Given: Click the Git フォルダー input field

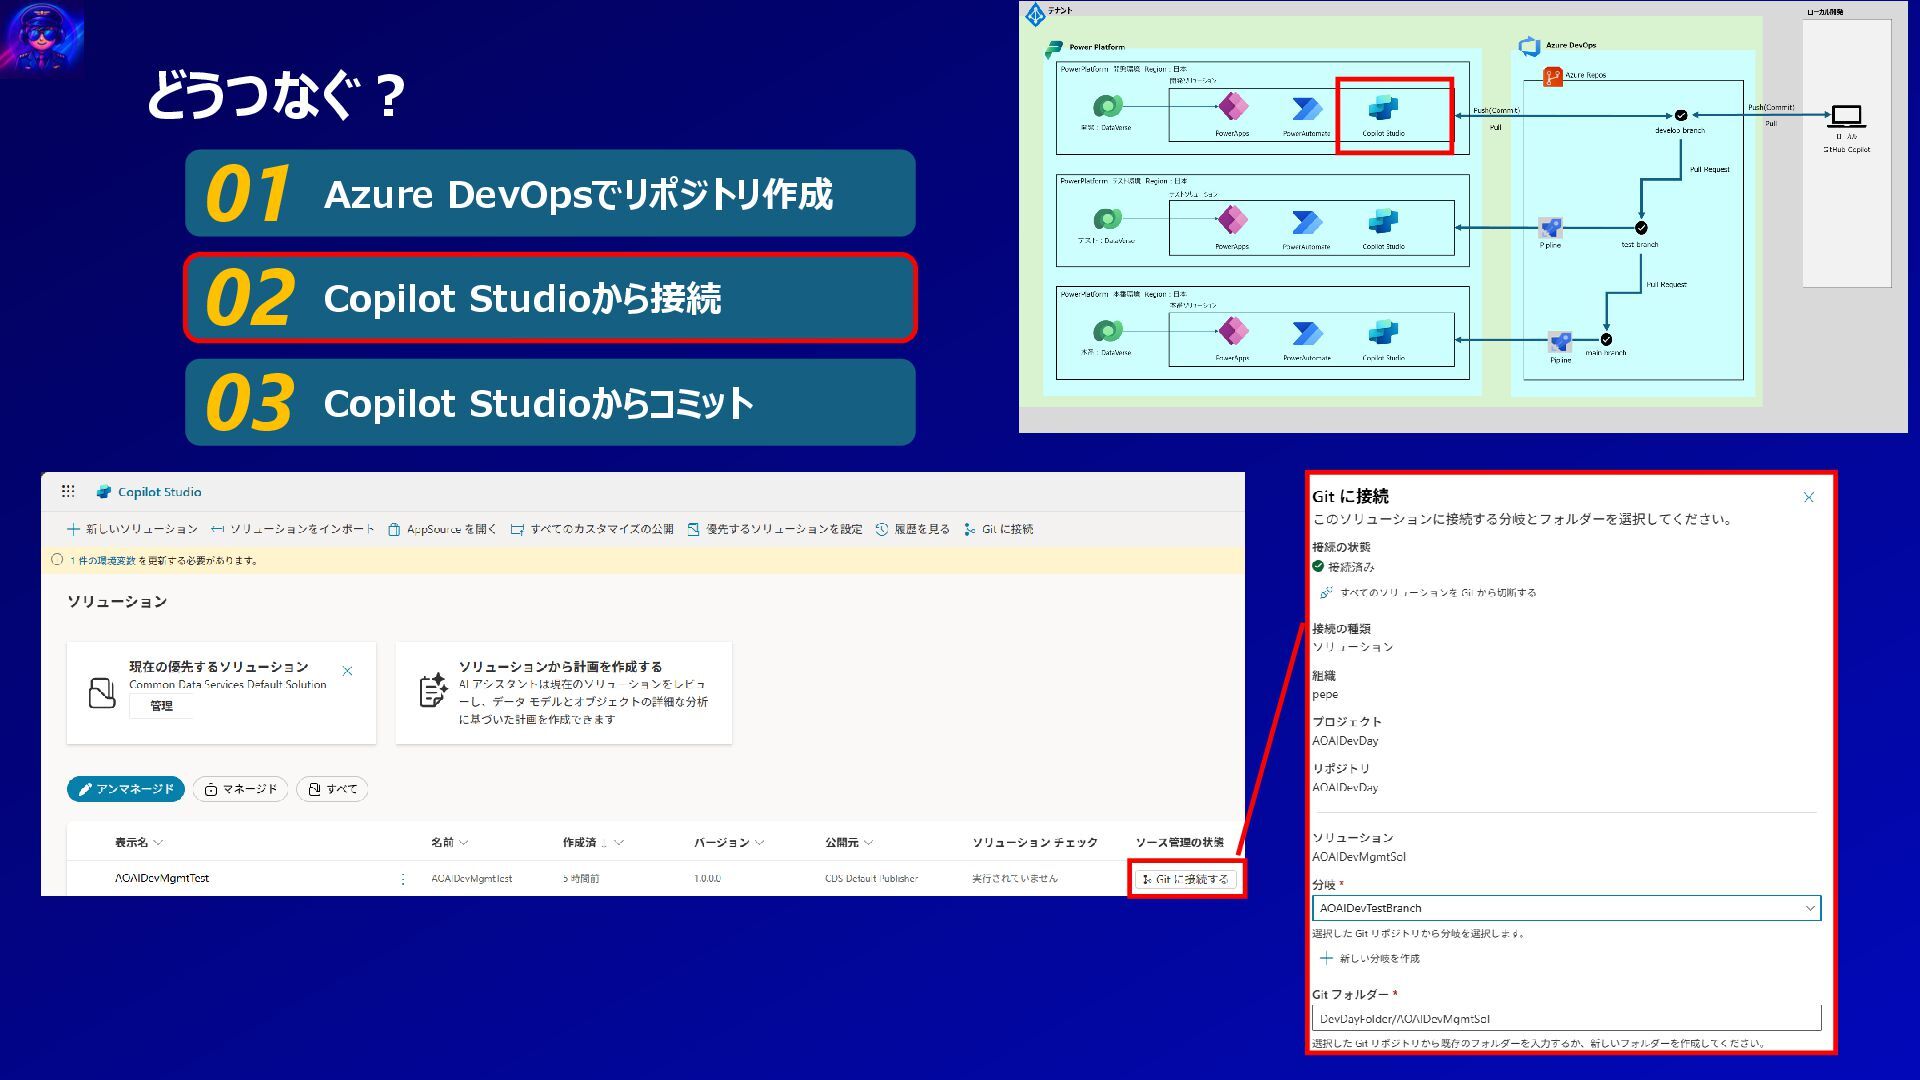Looking at the screenshot, I should point(1566,1018).
